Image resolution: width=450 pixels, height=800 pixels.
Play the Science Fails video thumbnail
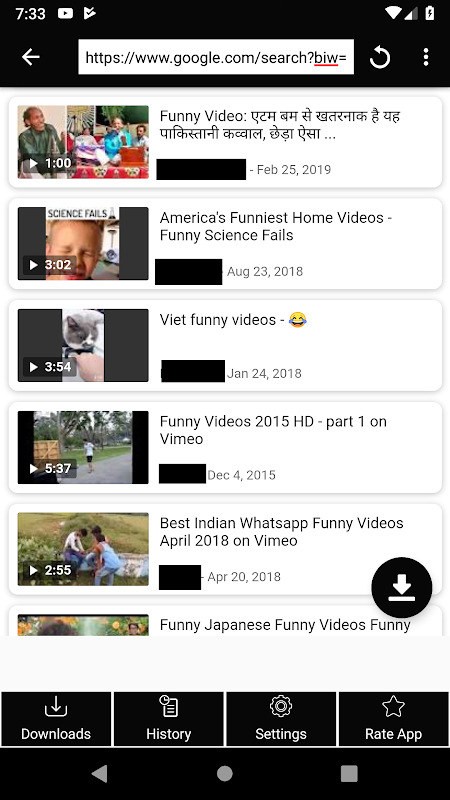coord(83,243)
